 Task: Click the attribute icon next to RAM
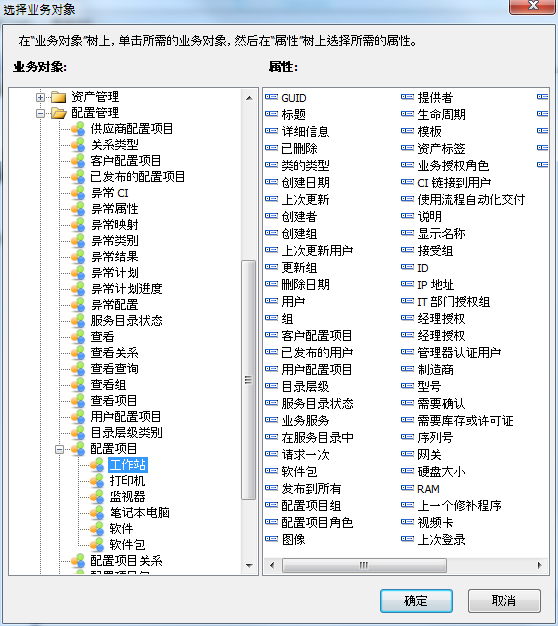tap(407, 488)
